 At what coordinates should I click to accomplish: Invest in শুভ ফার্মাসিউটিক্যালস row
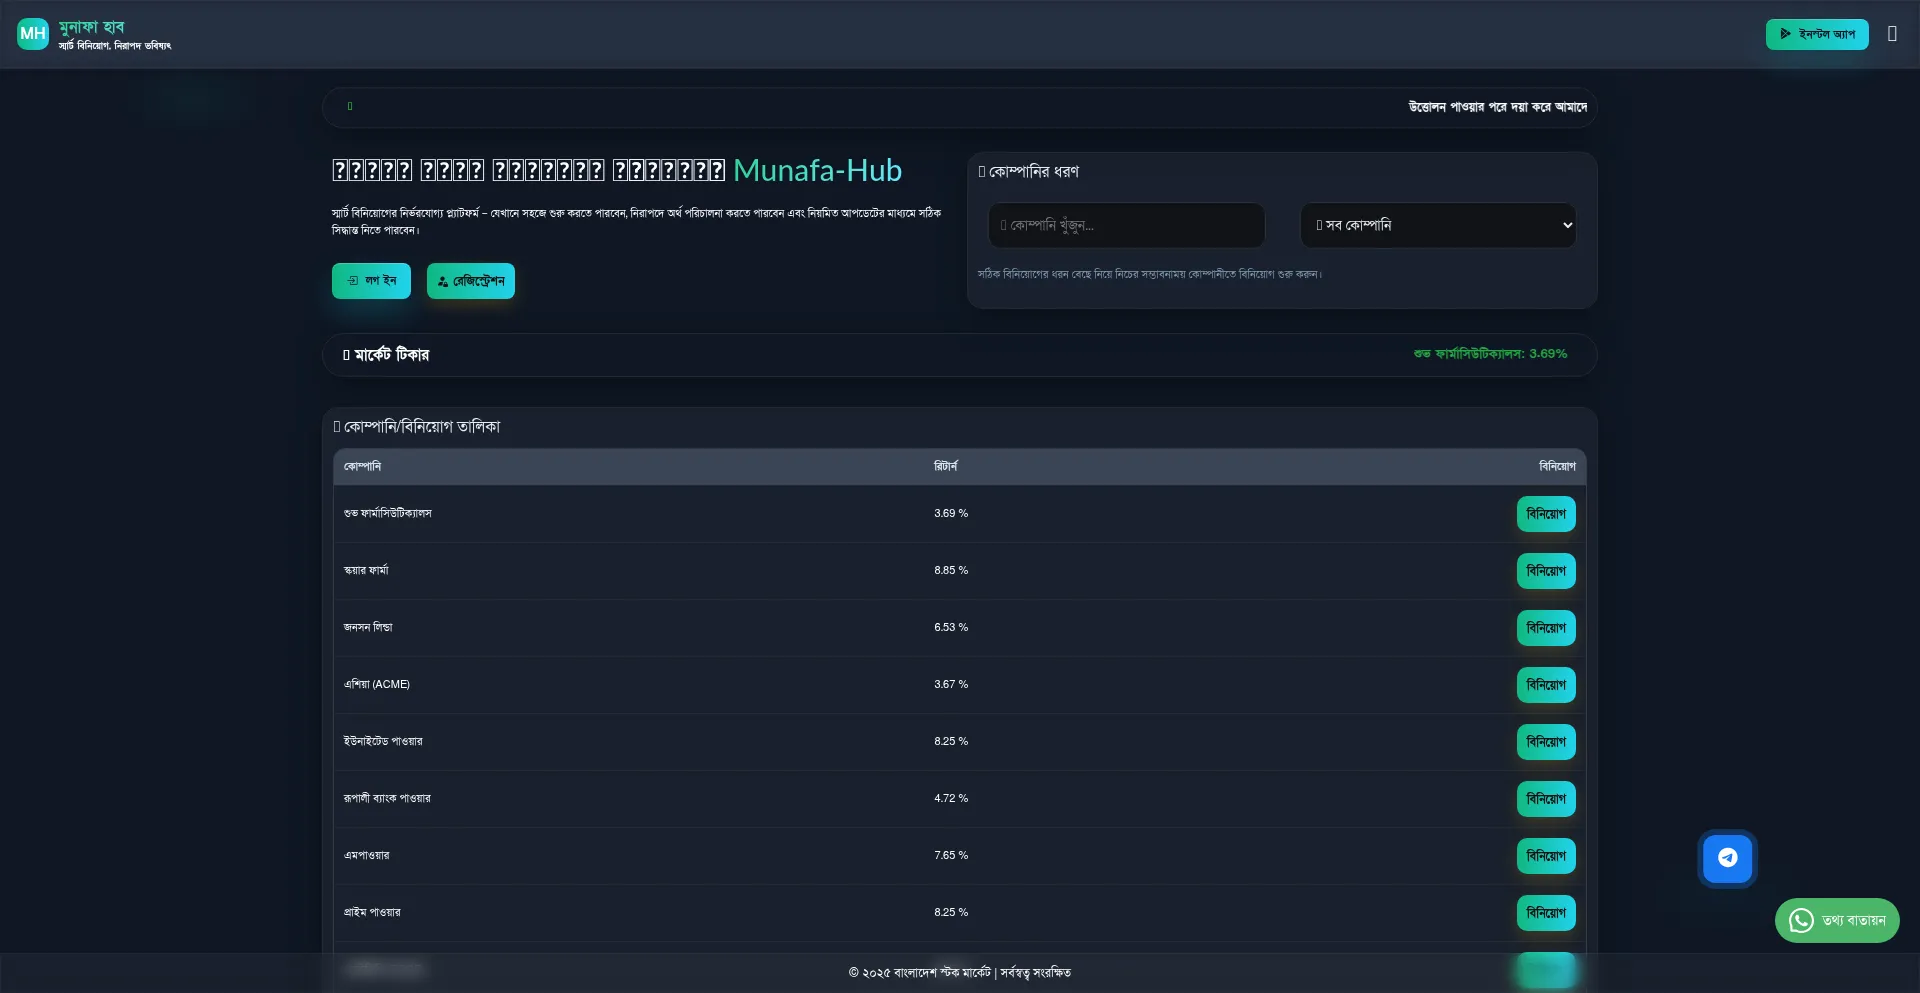(x=1545, y=514)
